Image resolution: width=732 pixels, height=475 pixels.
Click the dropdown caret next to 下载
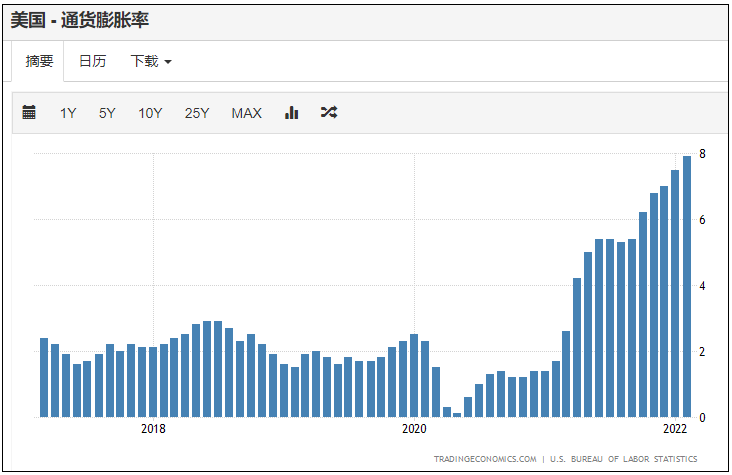click(168, 62)
